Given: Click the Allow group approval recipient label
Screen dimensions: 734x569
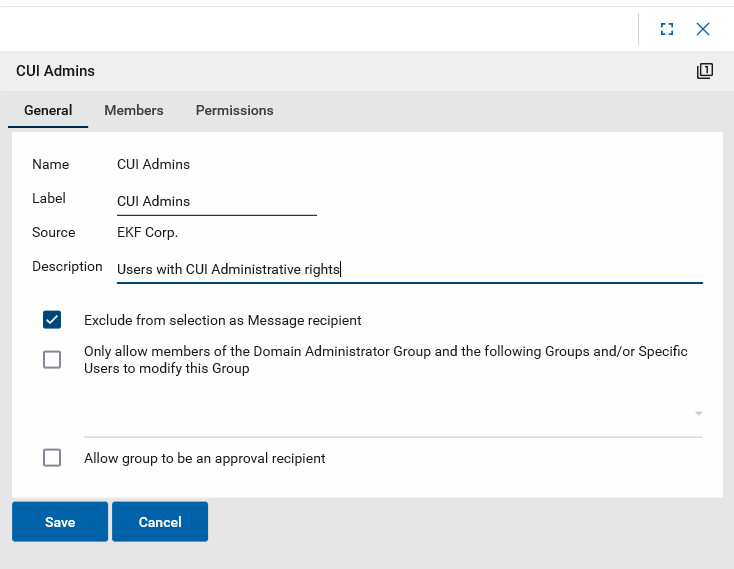Looking at the screenshot, I should pyautogui.click(x=204, y=459).
